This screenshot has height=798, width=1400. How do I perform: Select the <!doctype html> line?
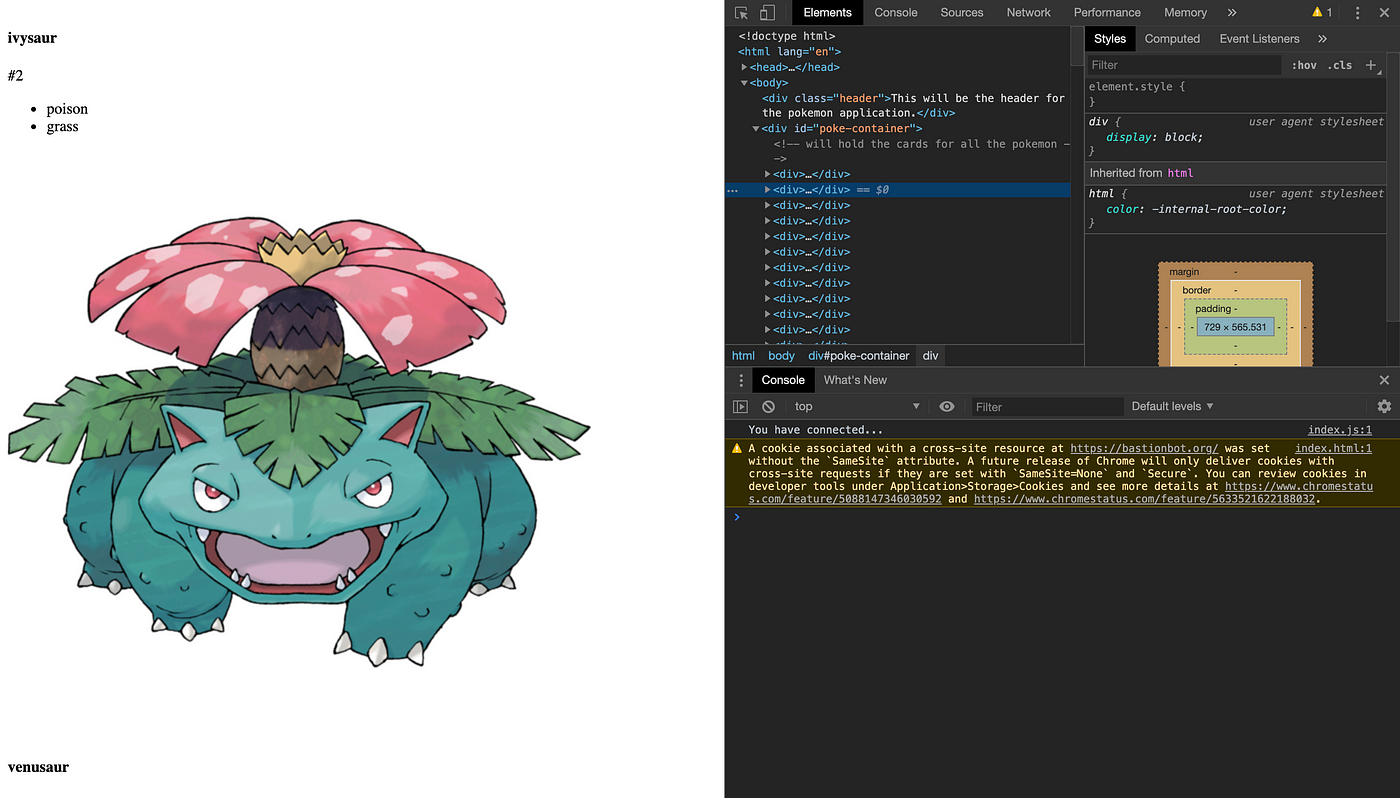click(x=787, y=36)
